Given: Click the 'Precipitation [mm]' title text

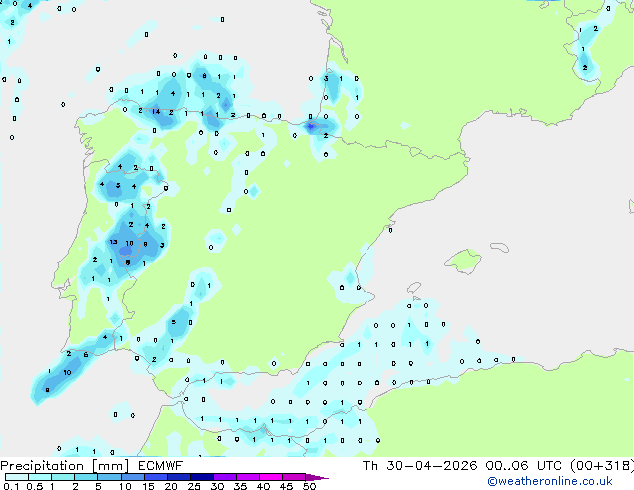Looking at the screenshot, I should 65,466.
